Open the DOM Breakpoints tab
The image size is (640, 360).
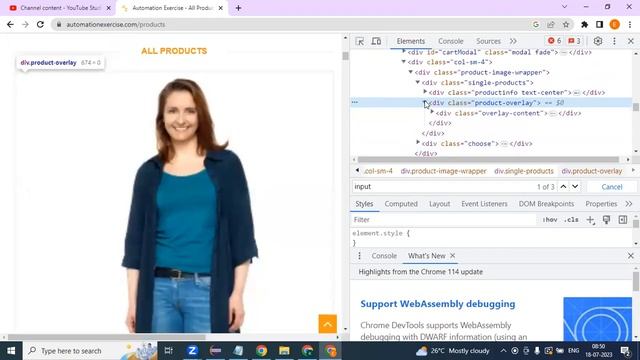pos(547,204)
